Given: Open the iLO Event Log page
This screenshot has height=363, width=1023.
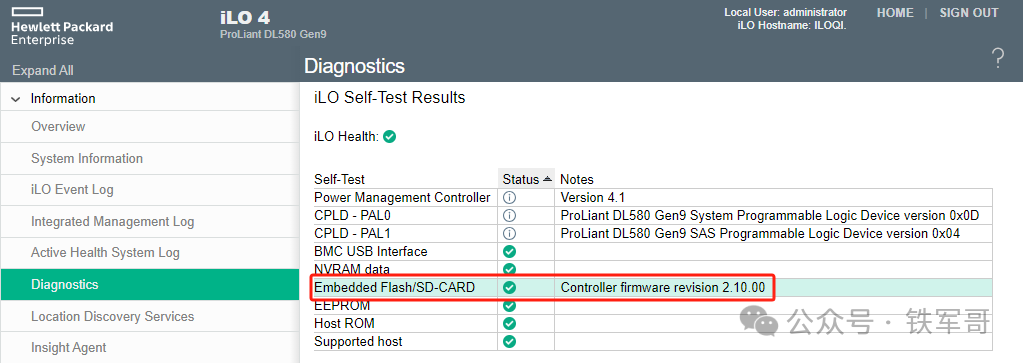Looking at the screenshot, I should click(72, 190).
